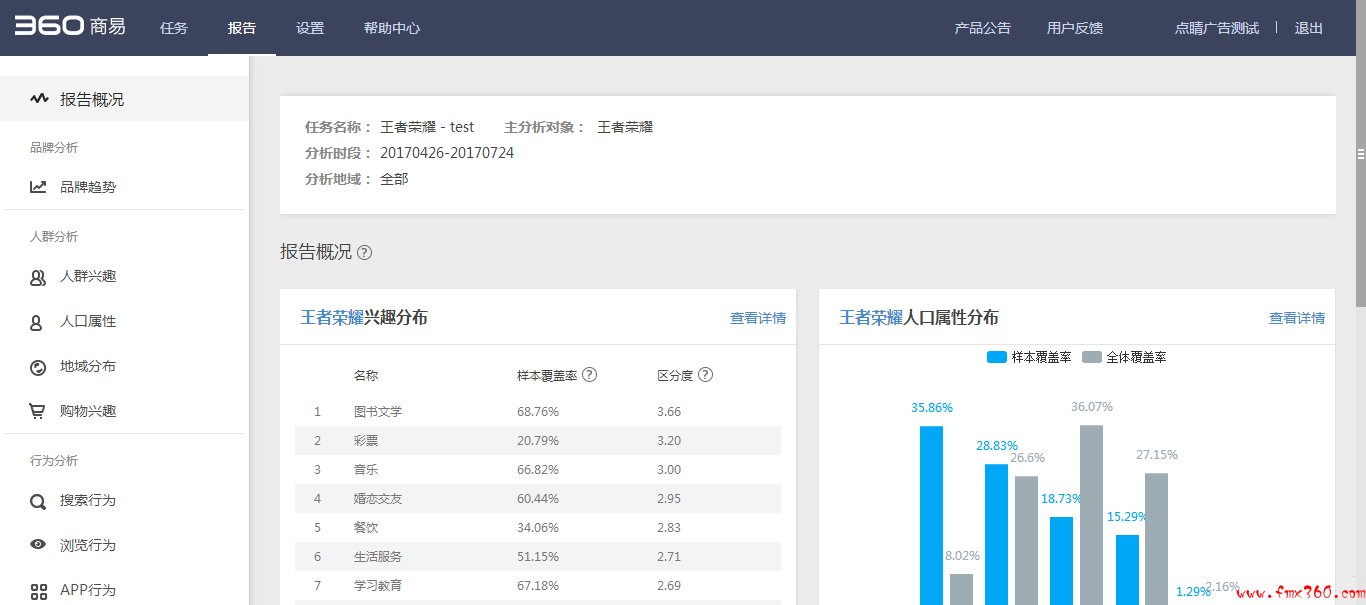Click the 彩票 row name
Screen dimensions: 1366x605
[x=366, y=440]
